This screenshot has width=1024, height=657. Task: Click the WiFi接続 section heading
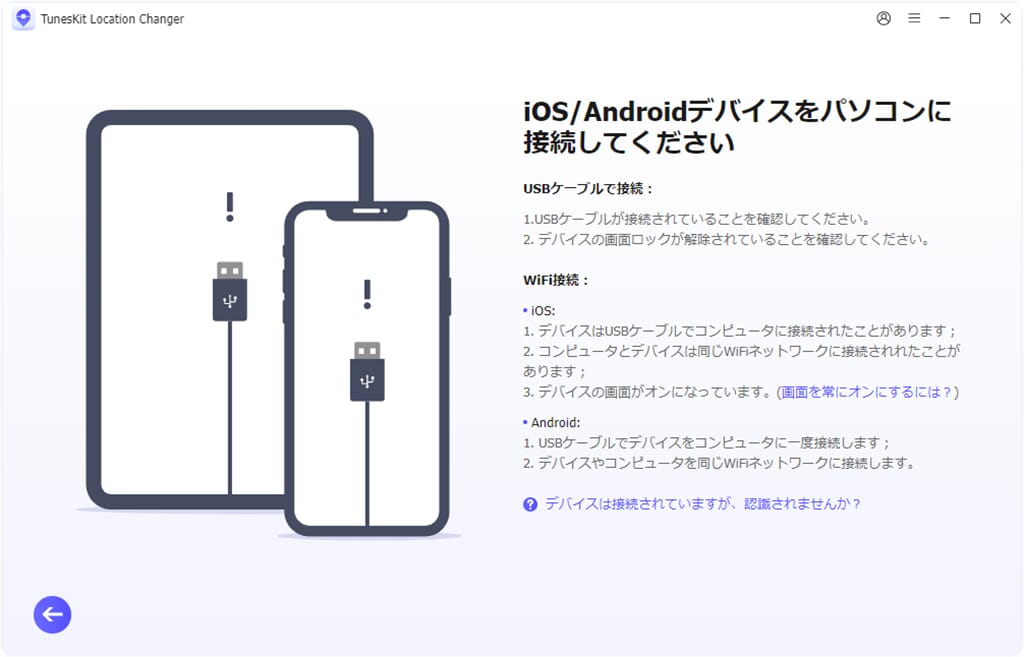coord(556,280)
